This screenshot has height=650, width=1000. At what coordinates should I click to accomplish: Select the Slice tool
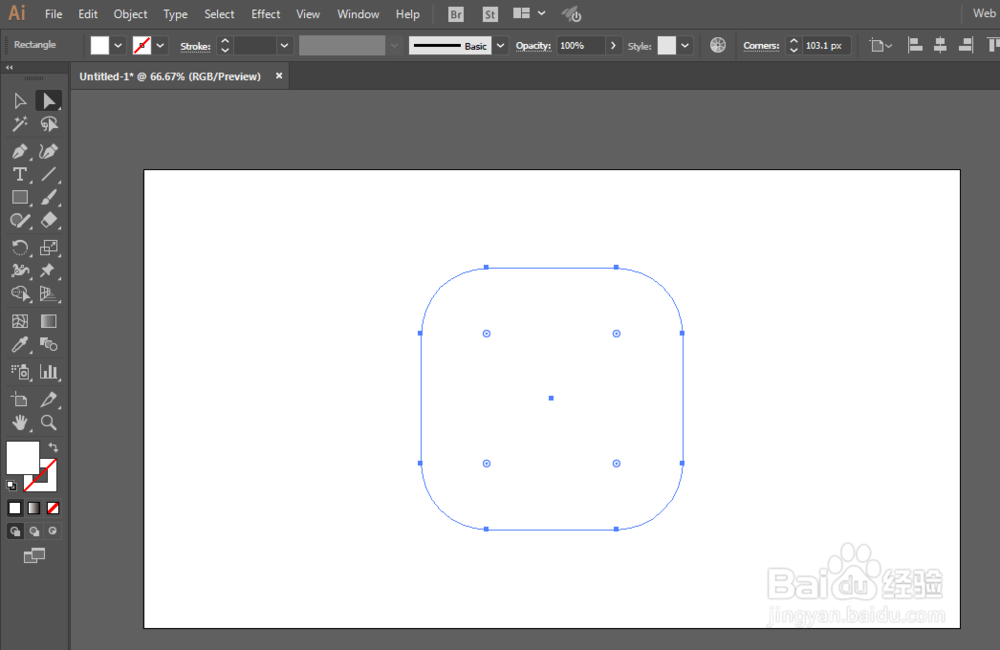click(48, 399)
